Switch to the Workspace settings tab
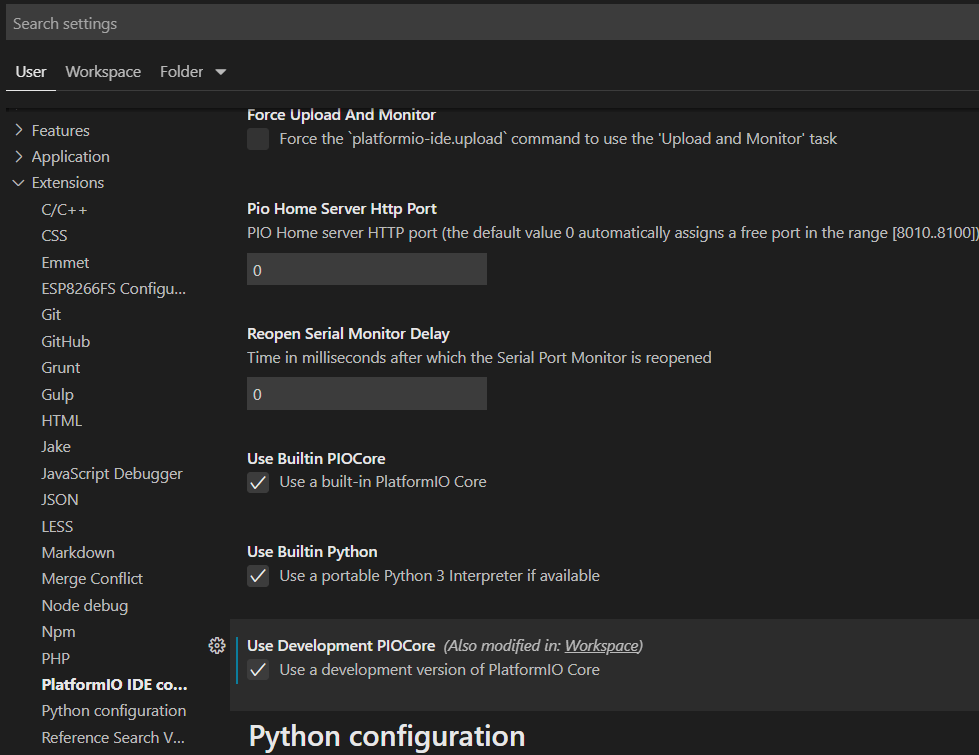The height and width of the screenshot is (755, 979). point(103,72)
